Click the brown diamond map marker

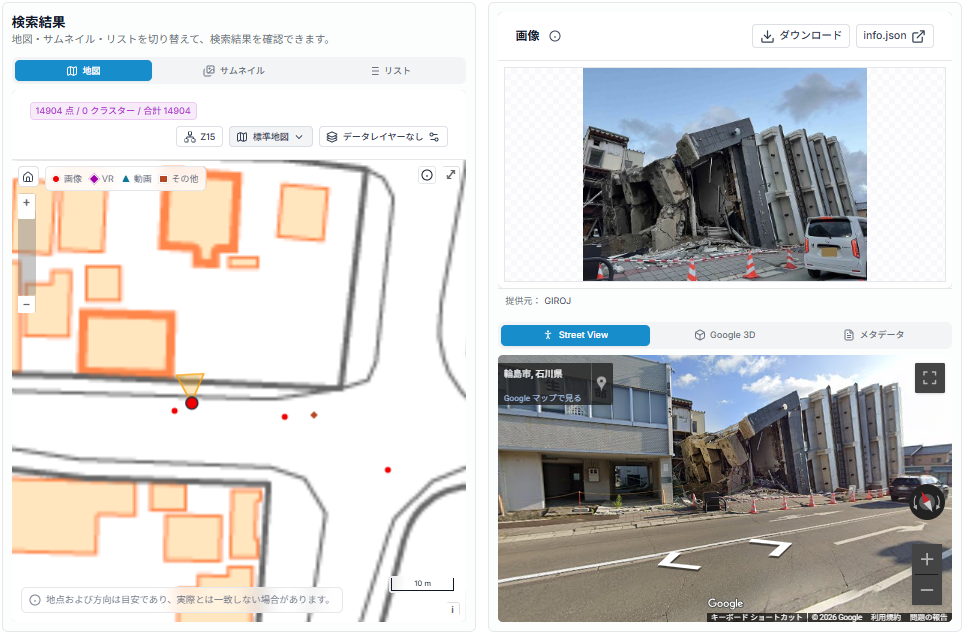point(314,415)
